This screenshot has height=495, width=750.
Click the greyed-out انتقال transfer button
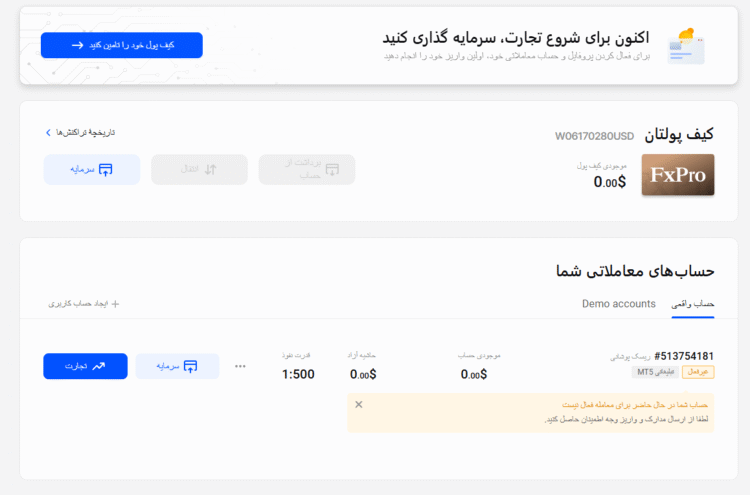[x=199, y=169]
